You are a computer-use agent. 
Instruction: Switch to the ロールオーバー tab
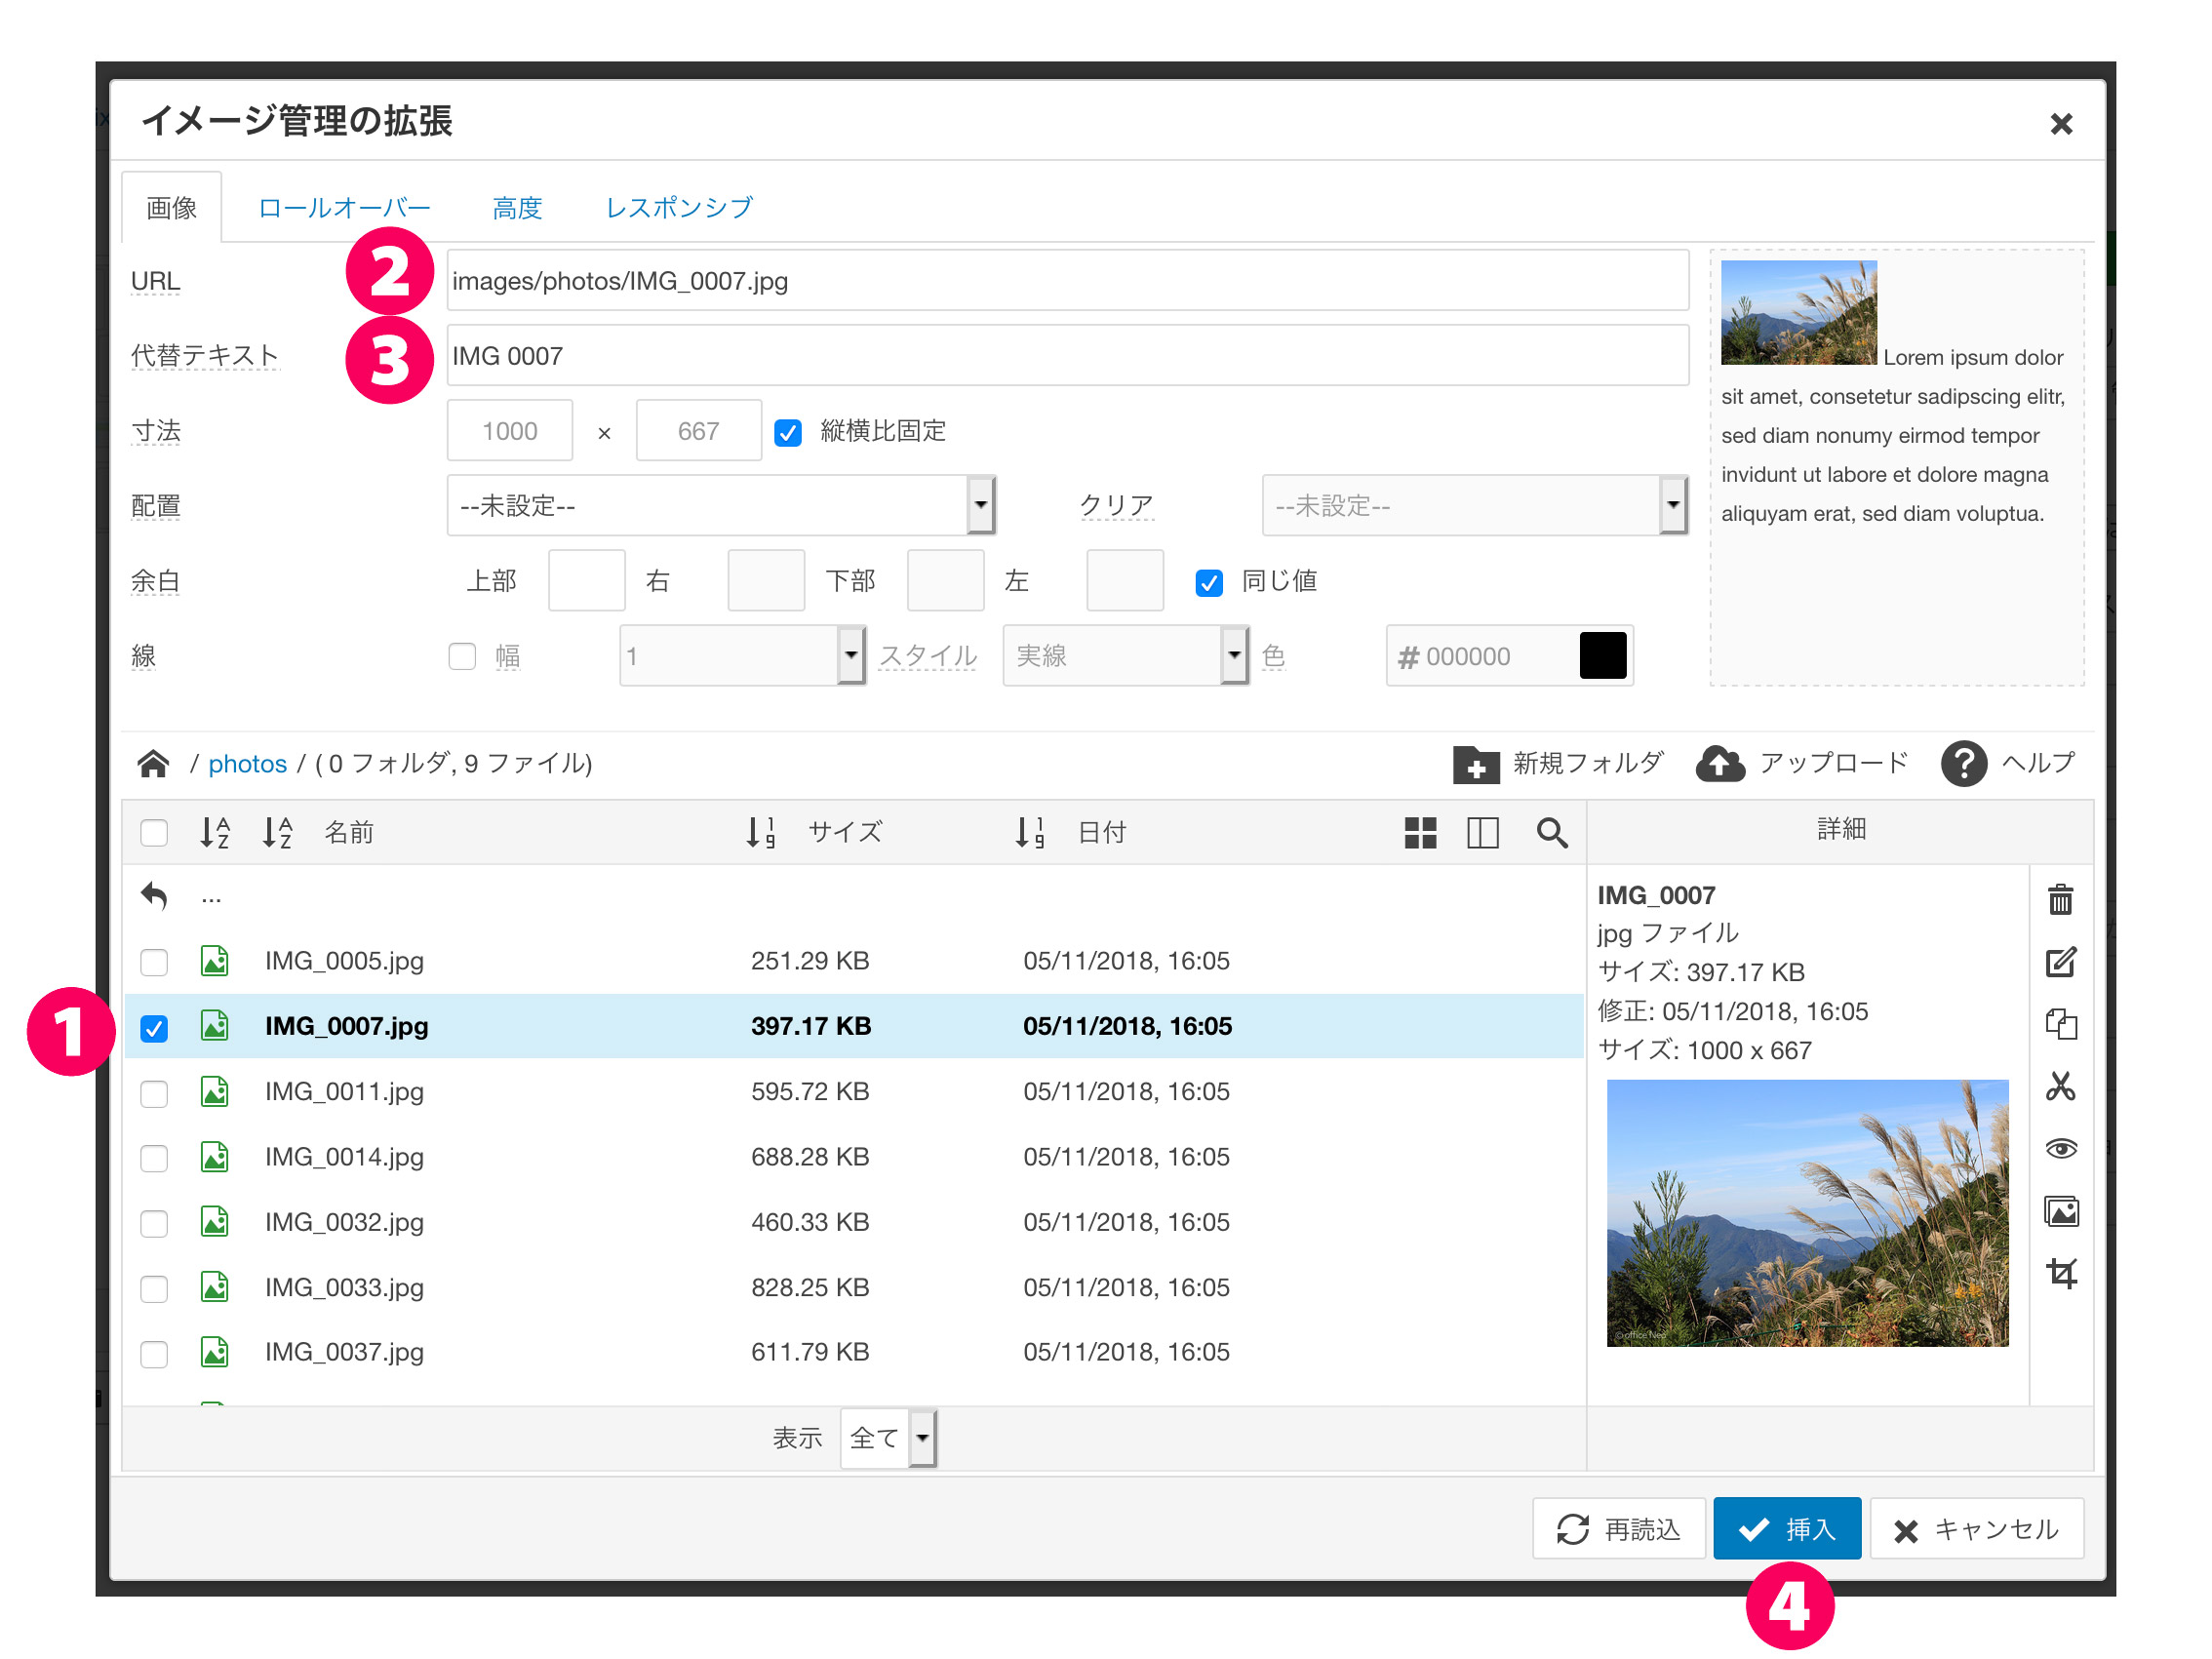pos(344,208)
